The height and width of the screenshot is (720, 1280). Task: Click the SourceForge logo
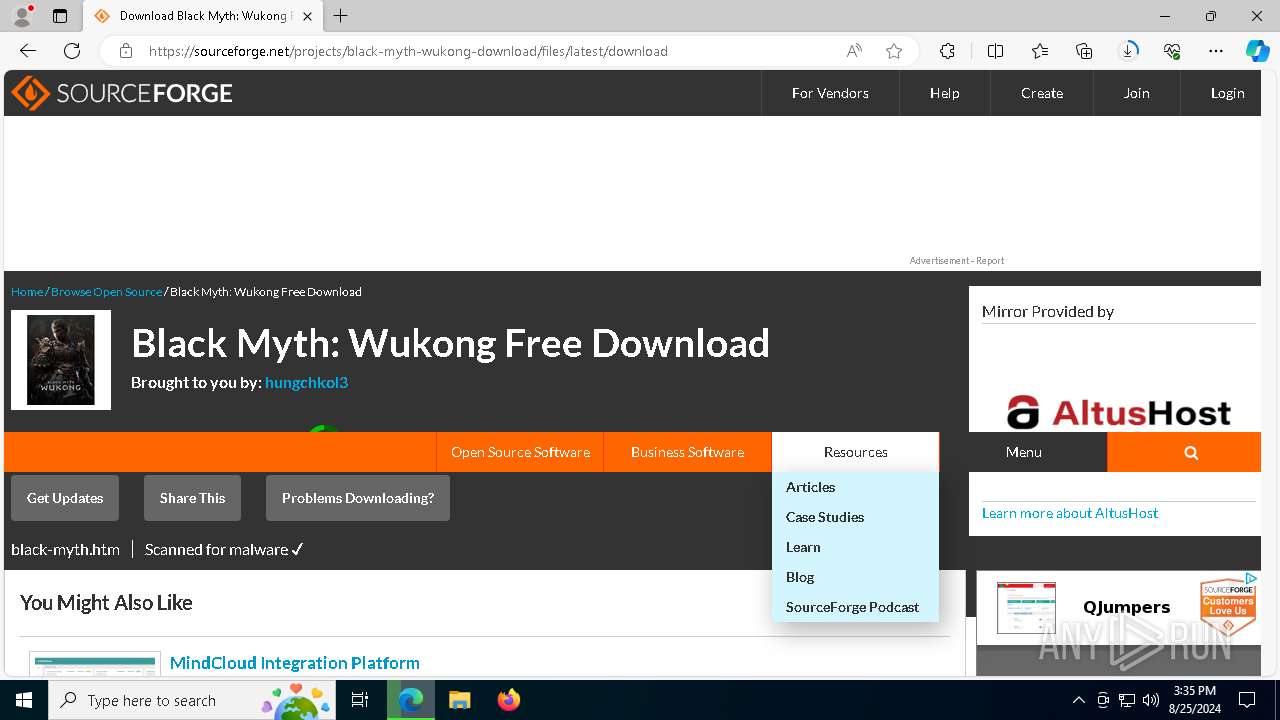coord(122,93)
